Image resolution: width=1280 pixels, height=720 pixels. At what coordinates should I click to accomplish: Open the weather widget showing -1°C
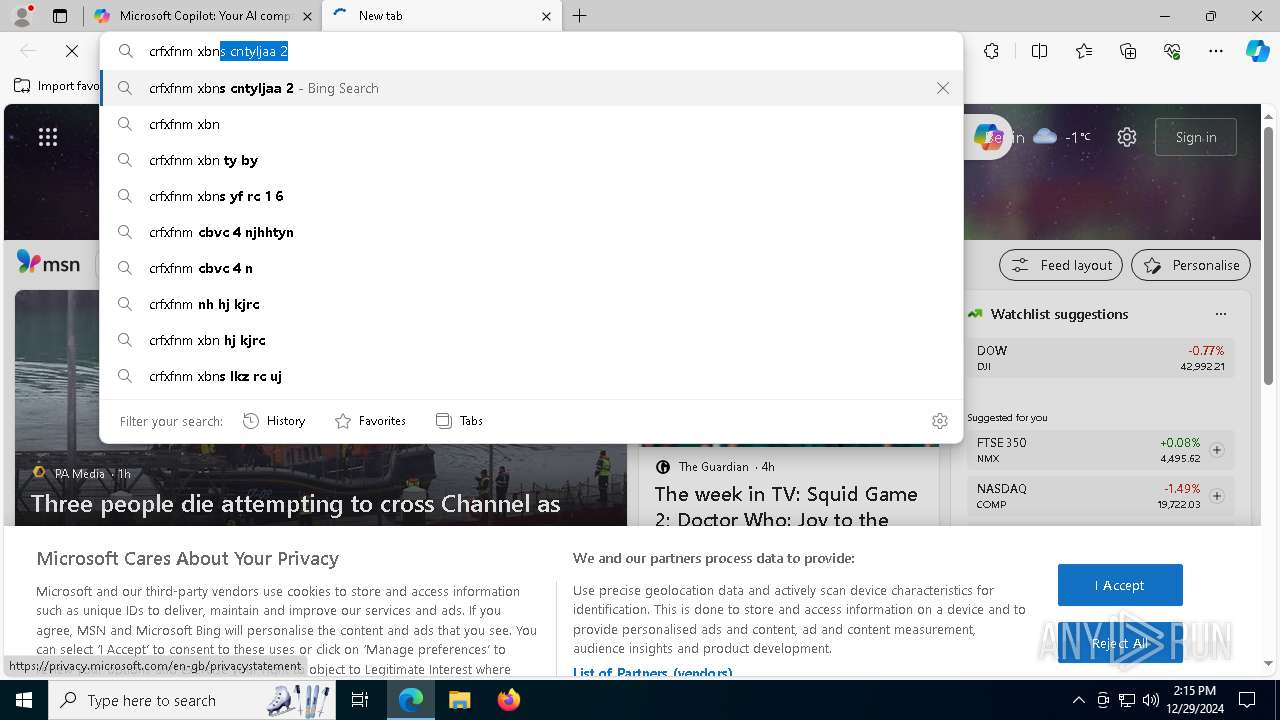click(1062, 137)
